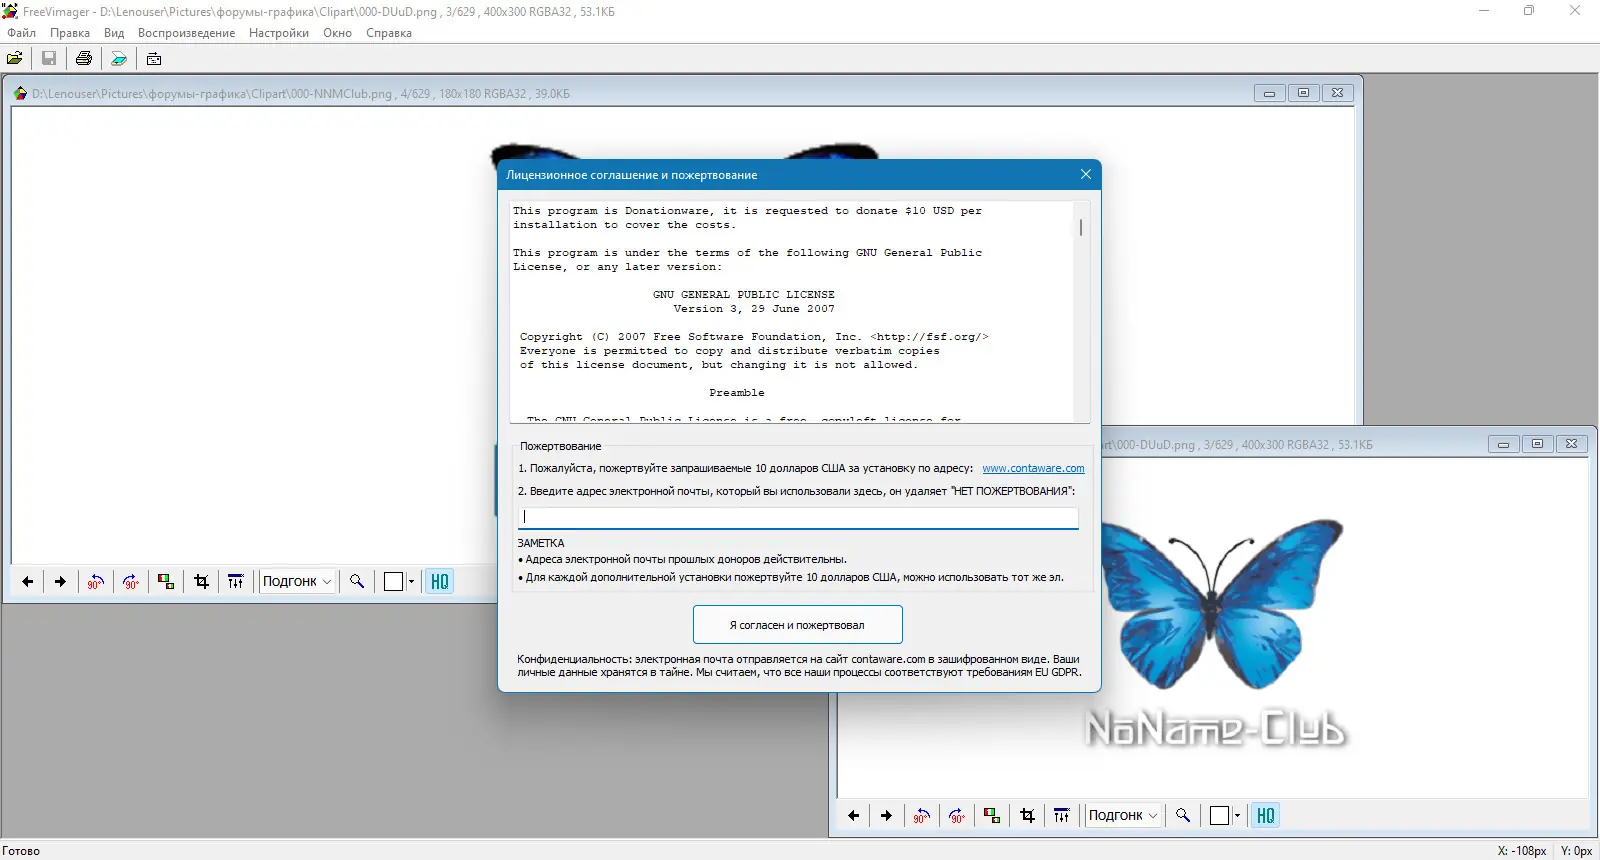Open the Подгонк zoom dropdown in NNMClub window
The image size is (1600, 860).
tap(297, 582)
